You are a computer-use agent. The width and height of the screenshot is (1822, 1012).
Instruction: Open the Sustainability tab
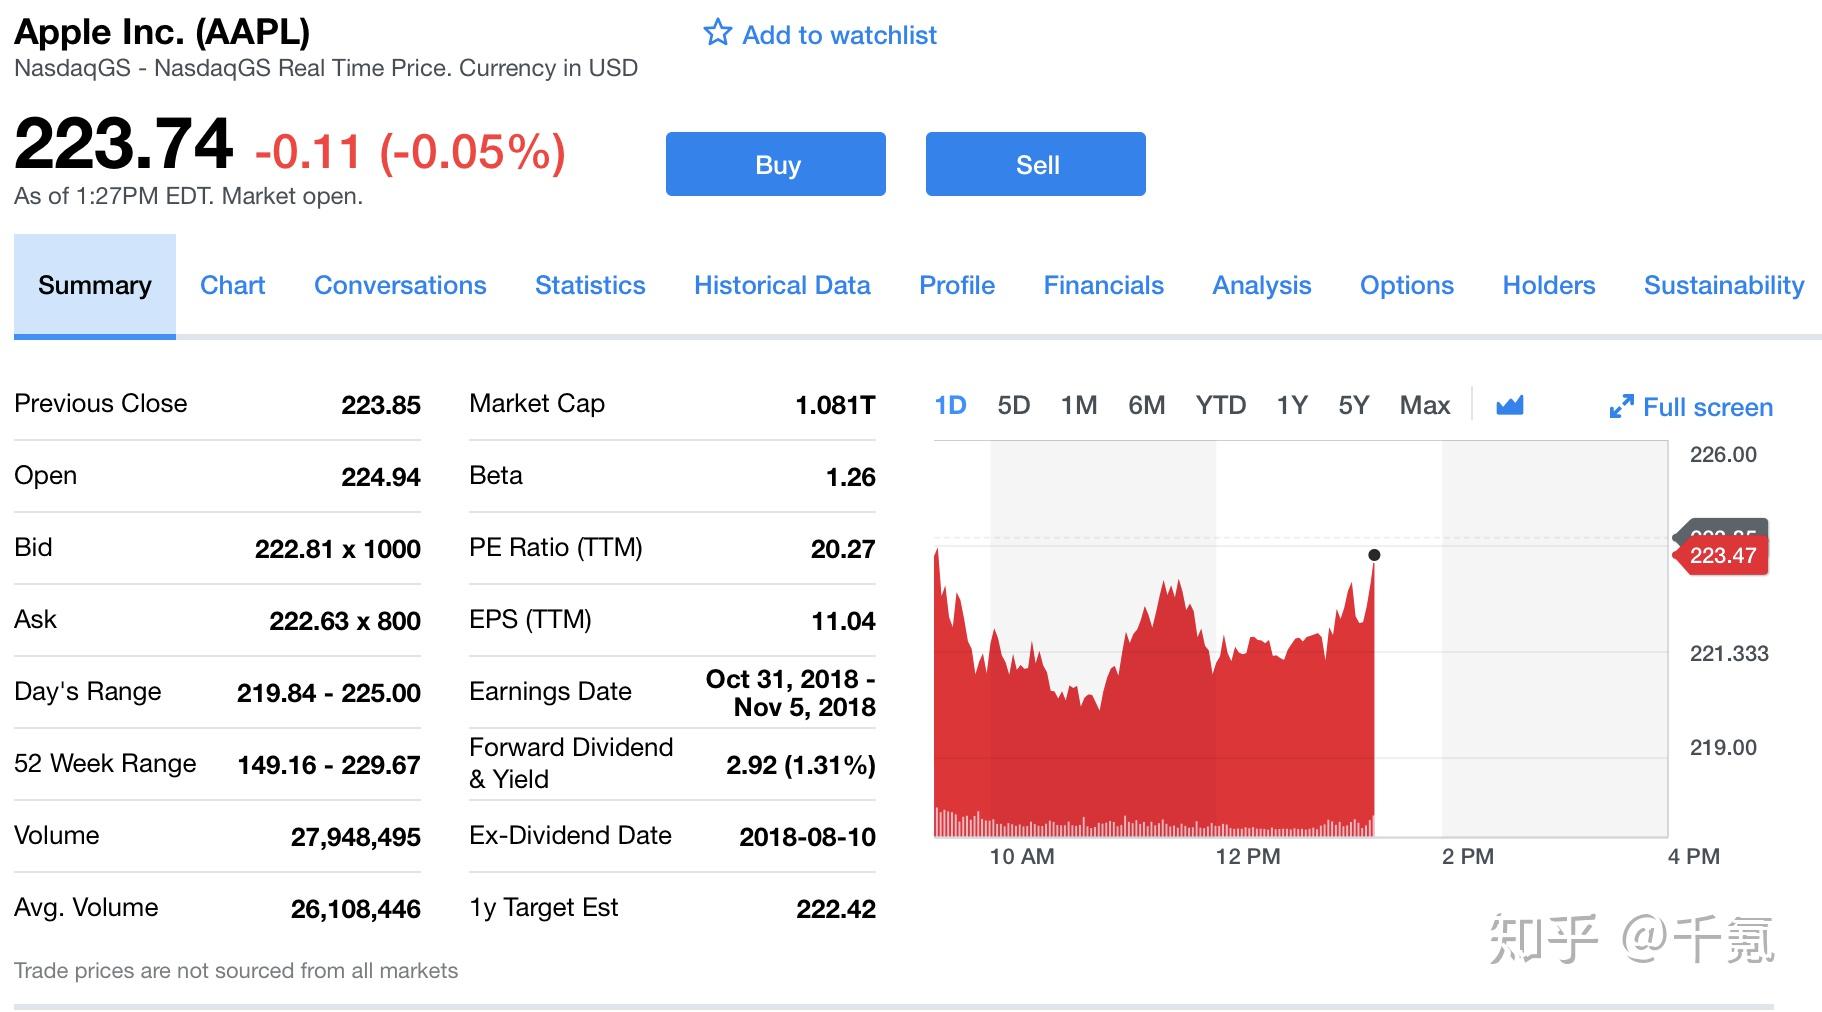[x=1724, y=286]
